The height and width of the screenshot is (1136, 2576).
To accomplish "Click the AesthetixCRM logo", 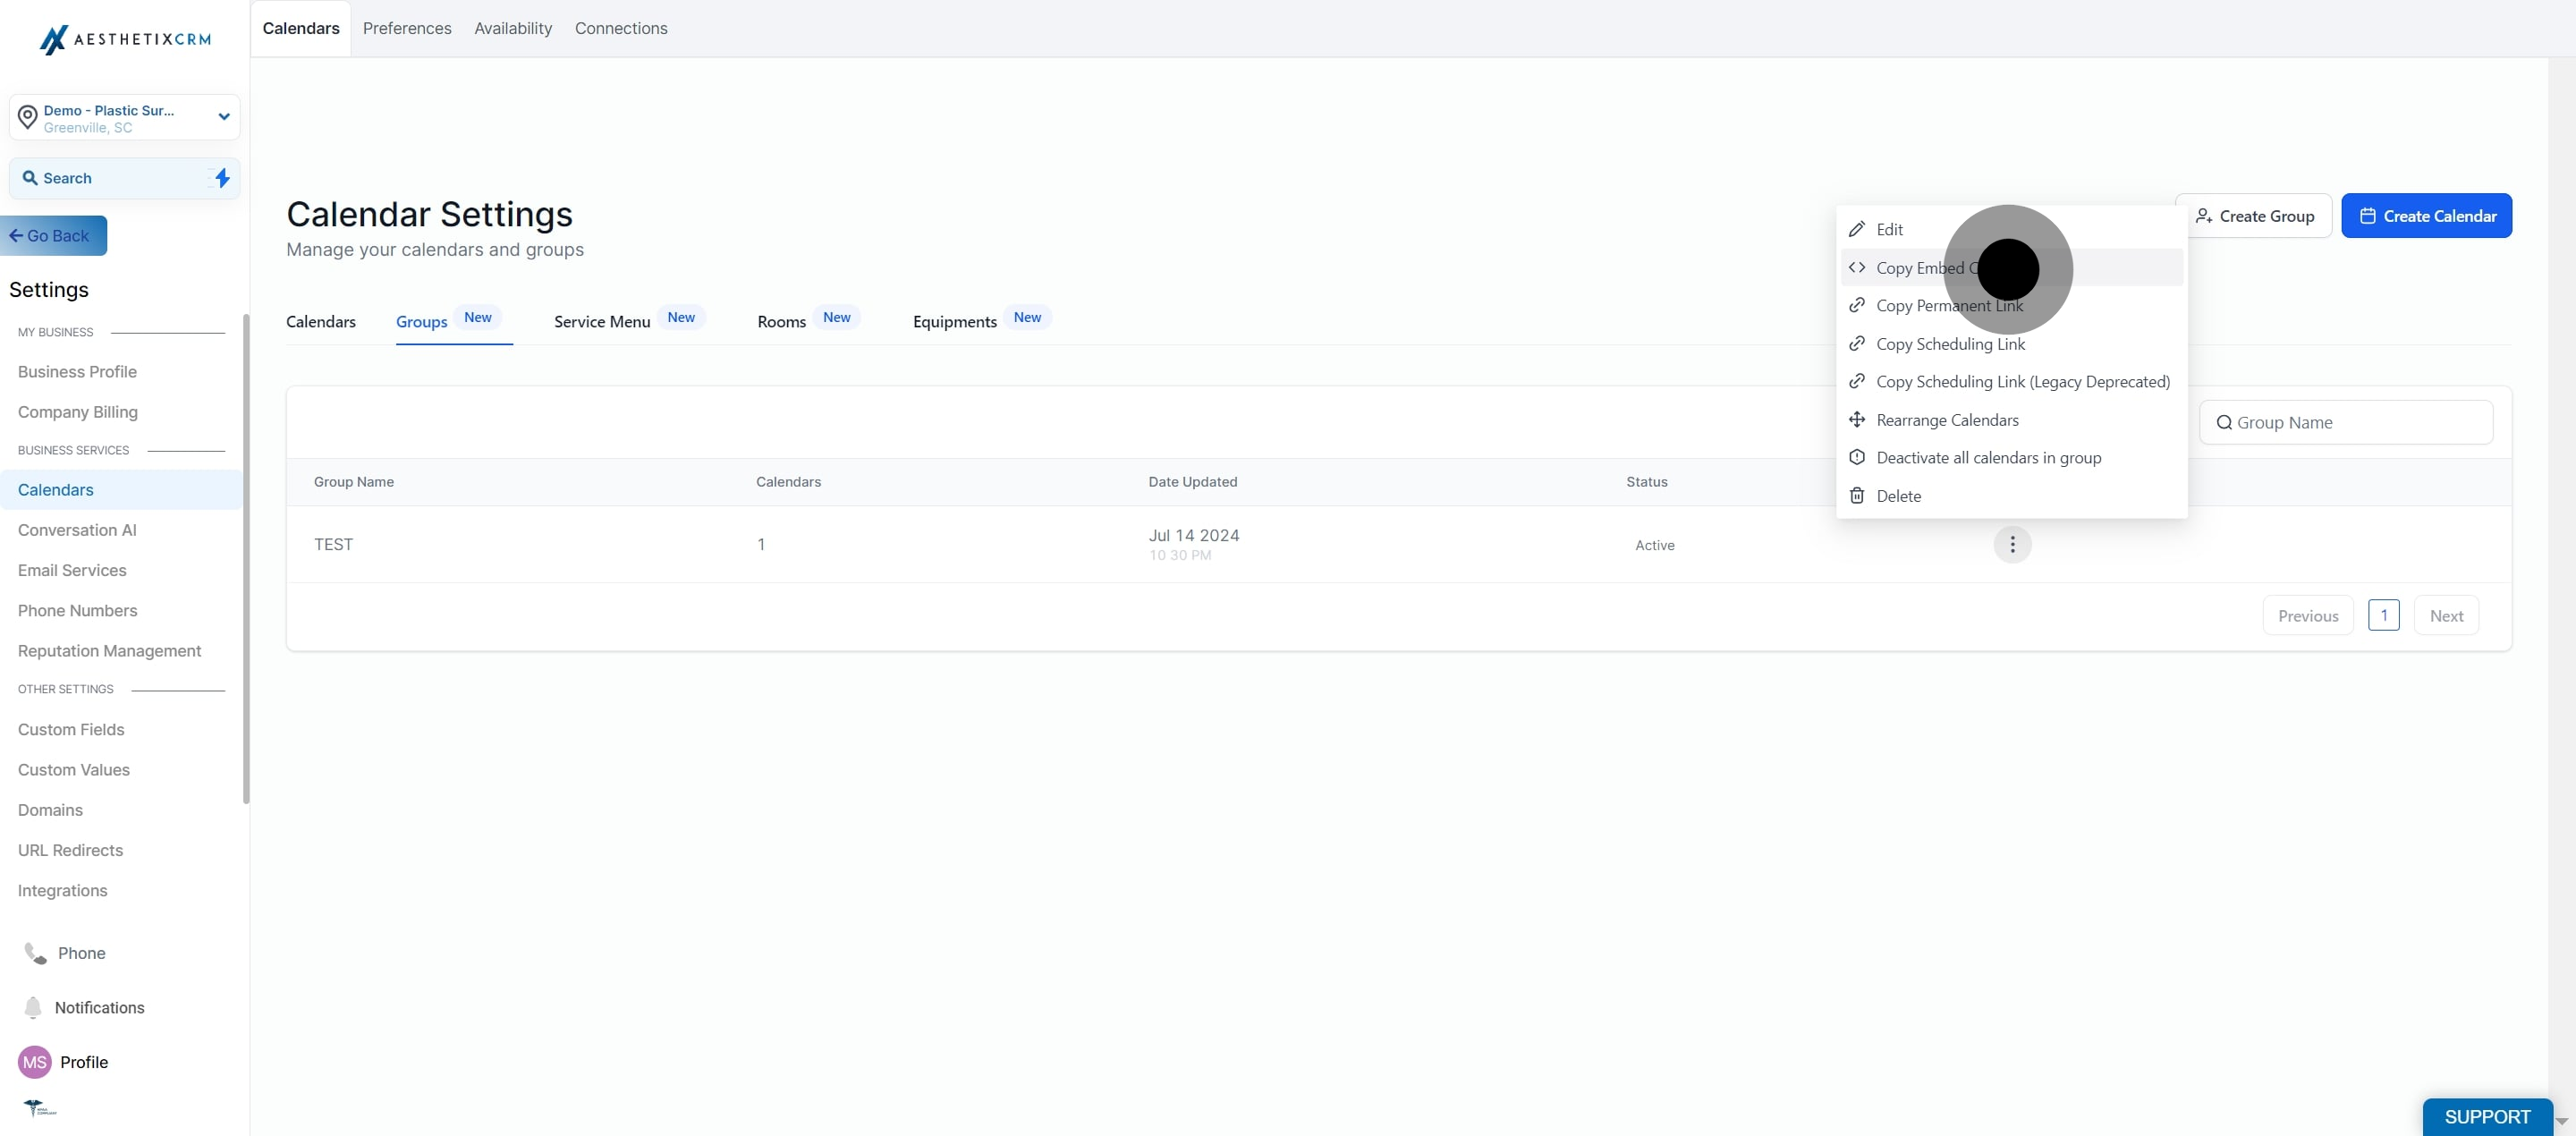I will click(x=125, y=39).
